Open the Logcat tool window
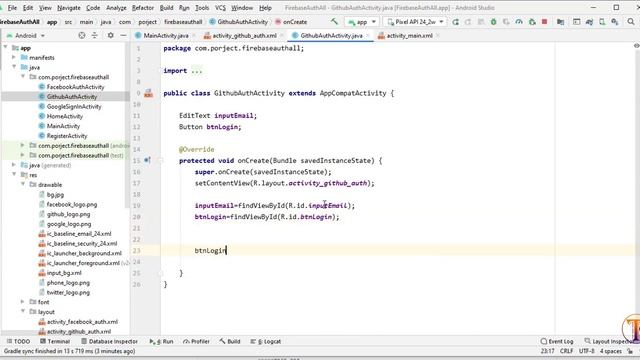 coord(266,342)
